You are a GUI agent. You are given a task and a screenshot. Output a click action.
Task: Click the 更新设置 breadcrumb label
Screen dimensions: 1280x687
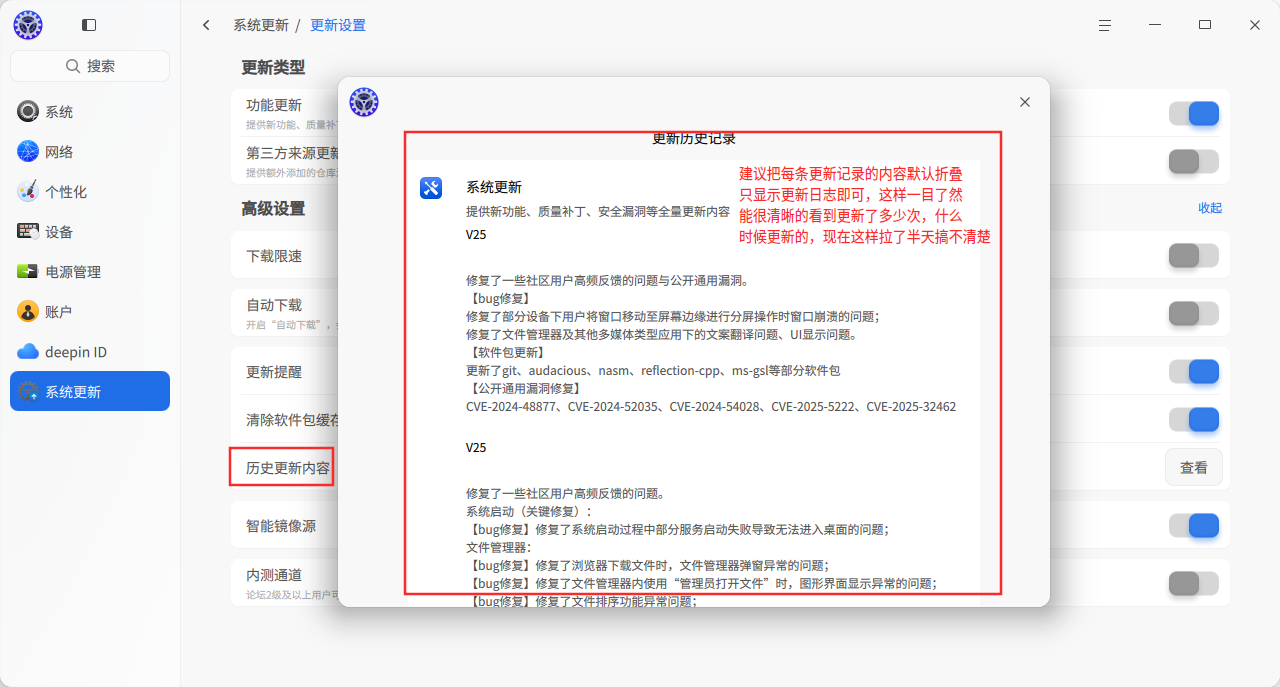coord(338,25)
